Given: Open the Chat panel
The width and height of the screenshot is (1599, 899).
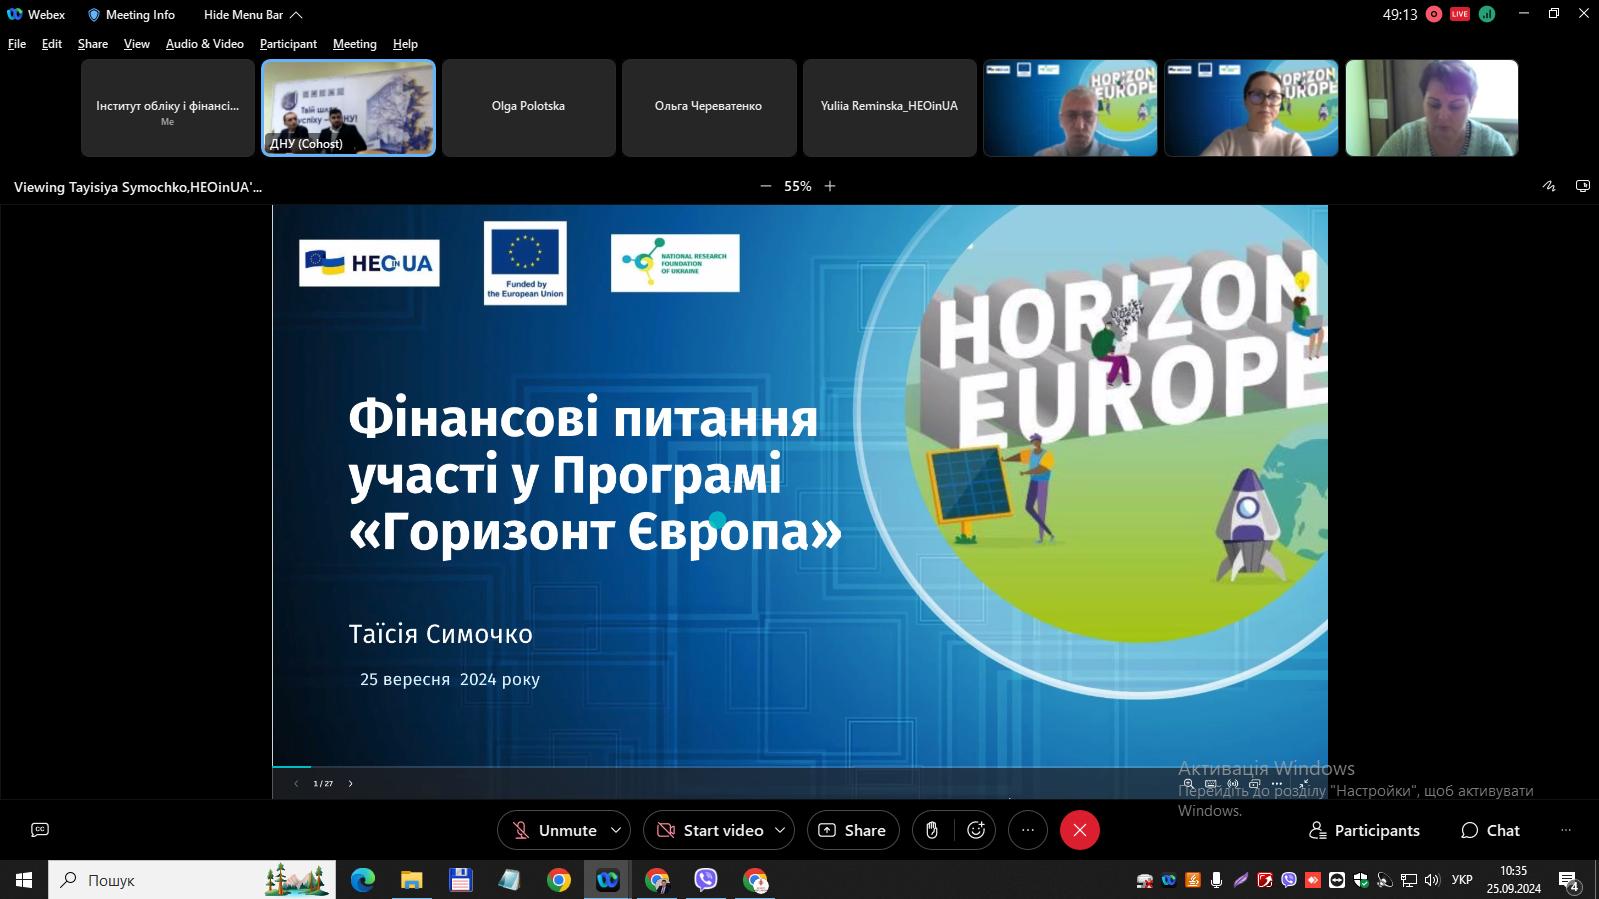Looking at the screenshot, I should coord(1490,830).
